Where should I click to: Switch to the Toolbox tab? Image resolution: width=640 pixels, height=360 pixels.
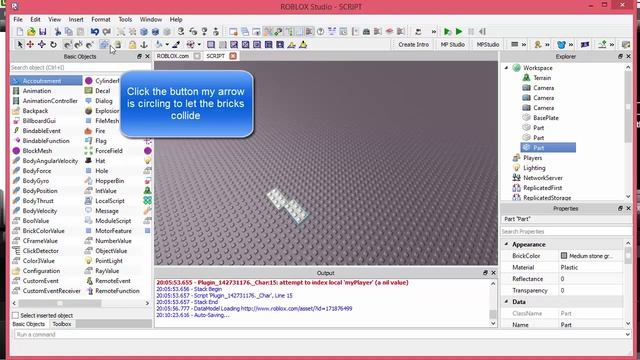(62, 324)
